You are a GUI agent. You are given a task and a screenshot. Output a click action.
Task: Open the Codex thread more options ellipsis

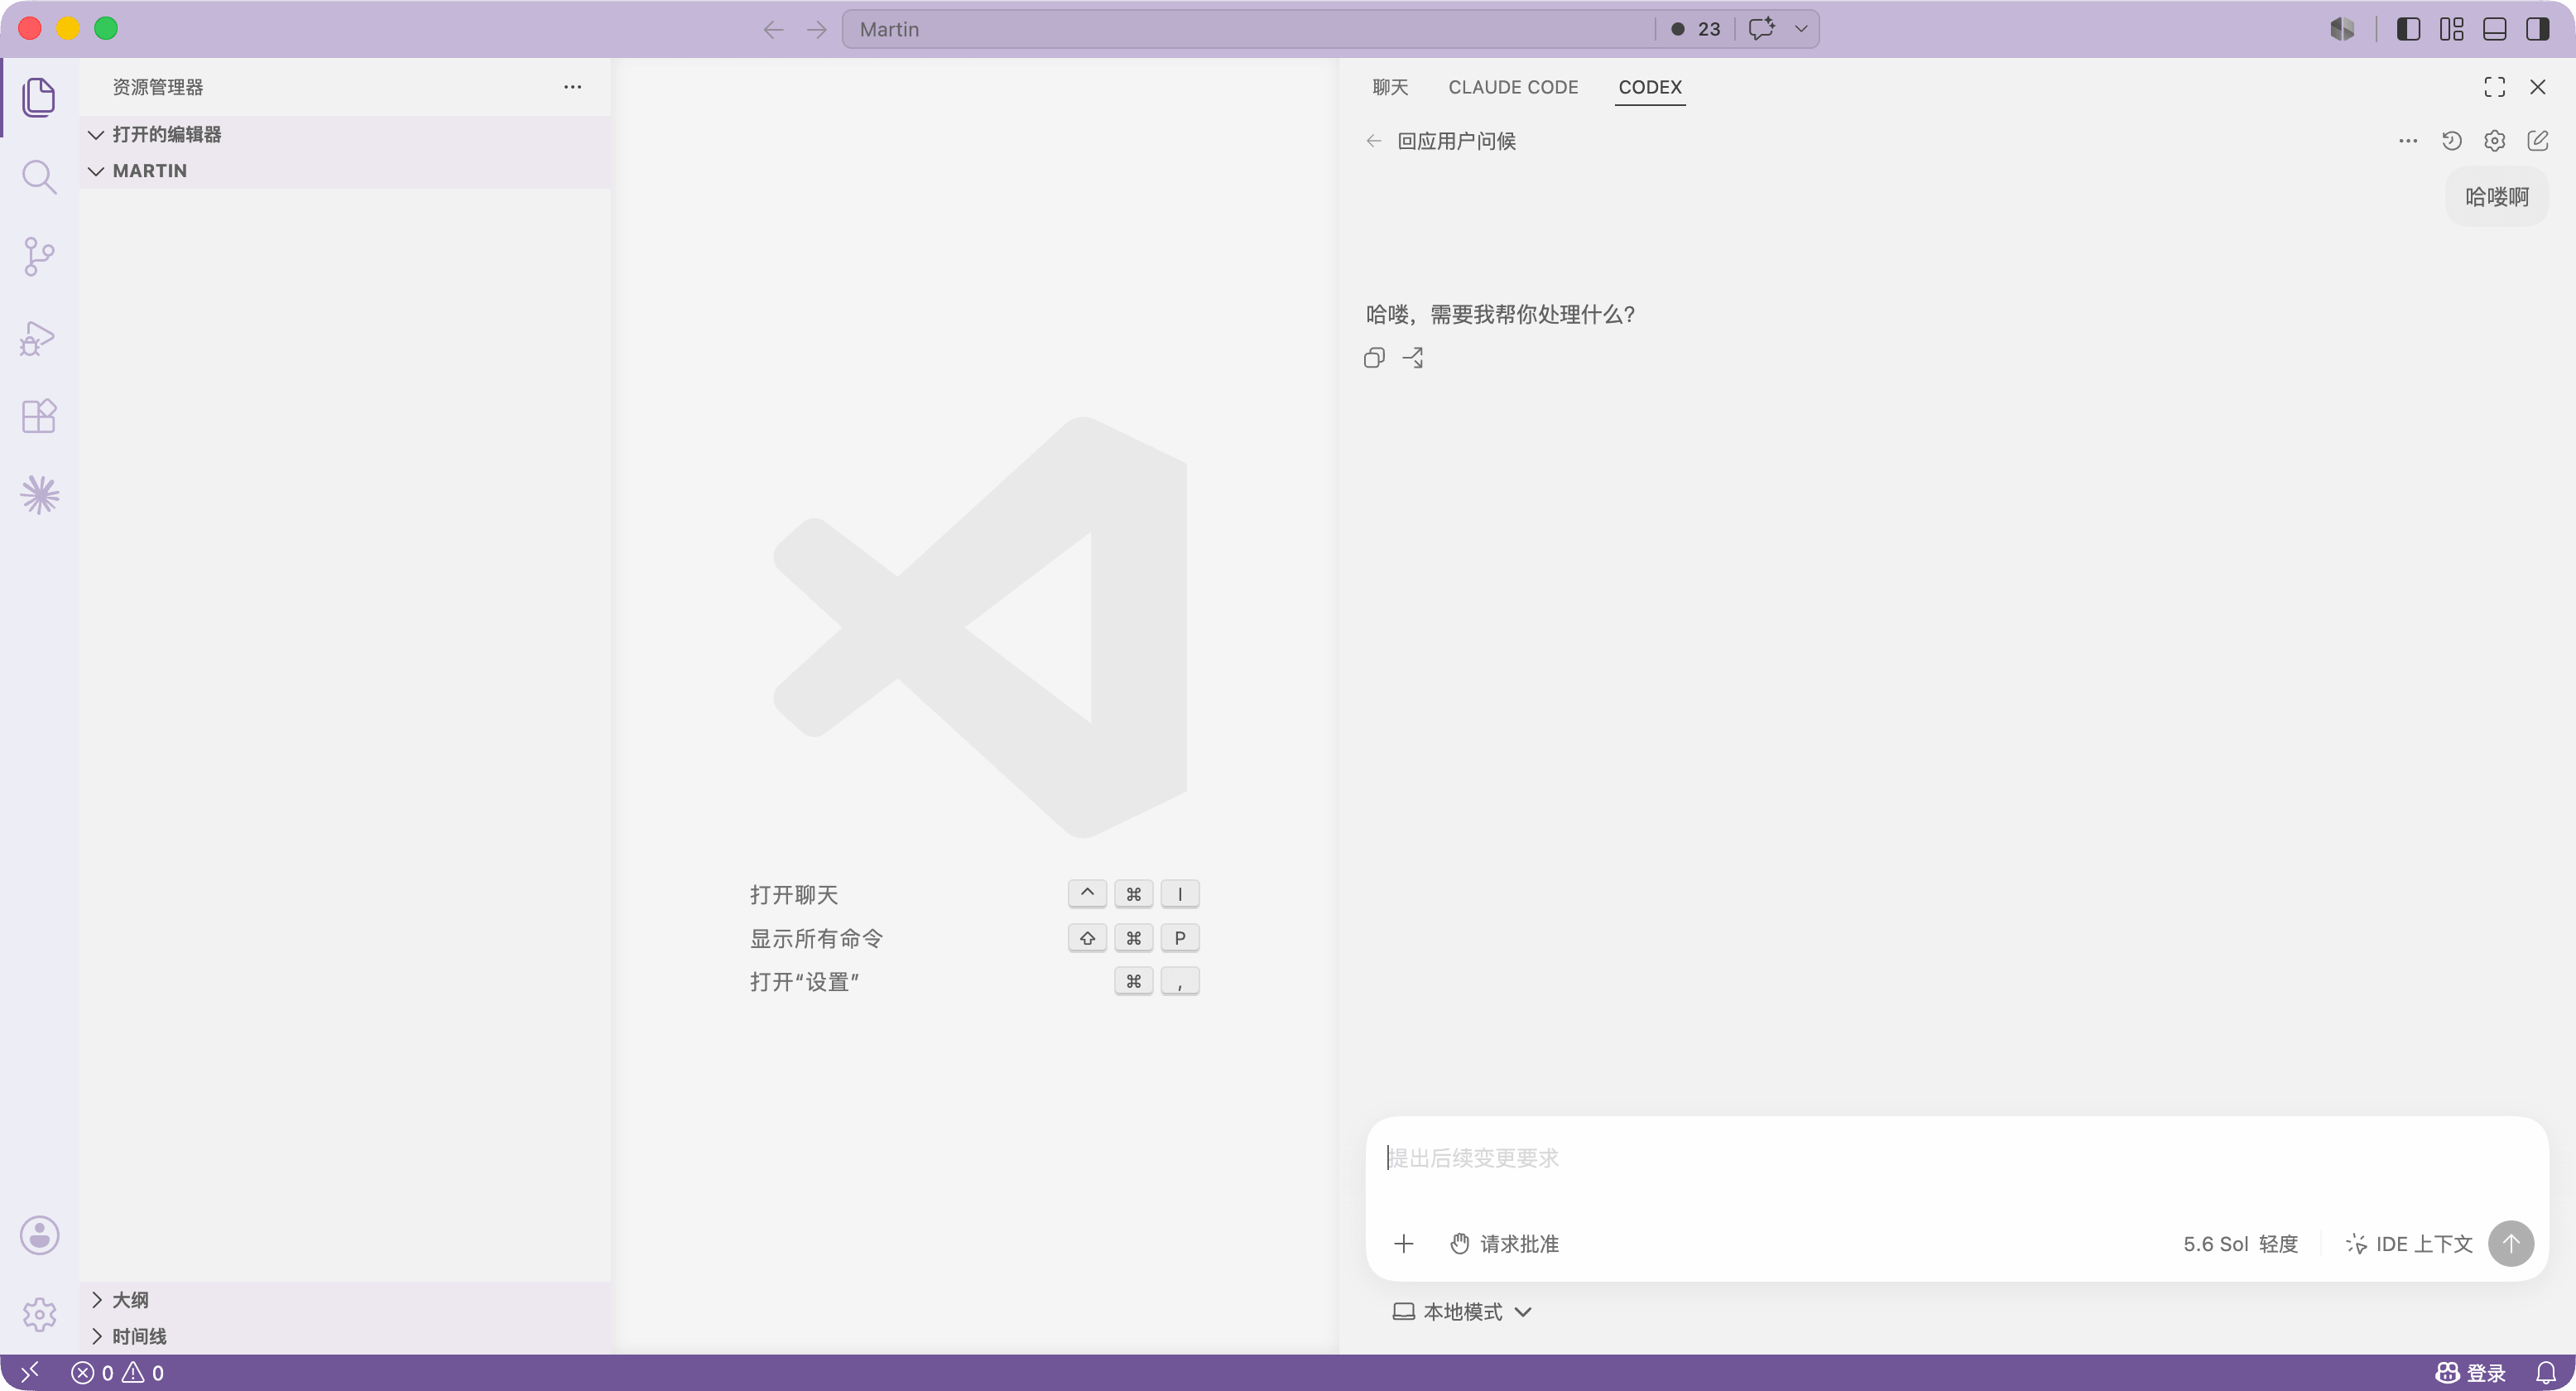click(x=2408, y=141)
